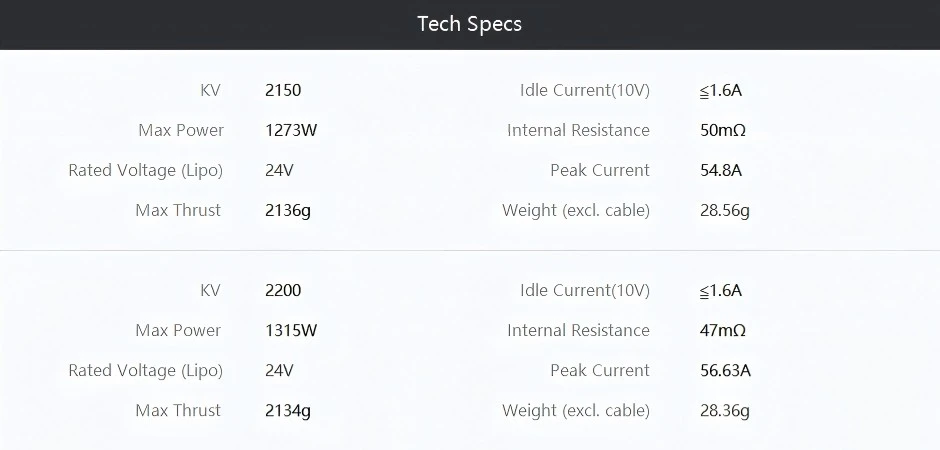The height and width of the screenshot is (450, 940).
Task: Select the 28.56g weight value
Action: tap(725, 210)
